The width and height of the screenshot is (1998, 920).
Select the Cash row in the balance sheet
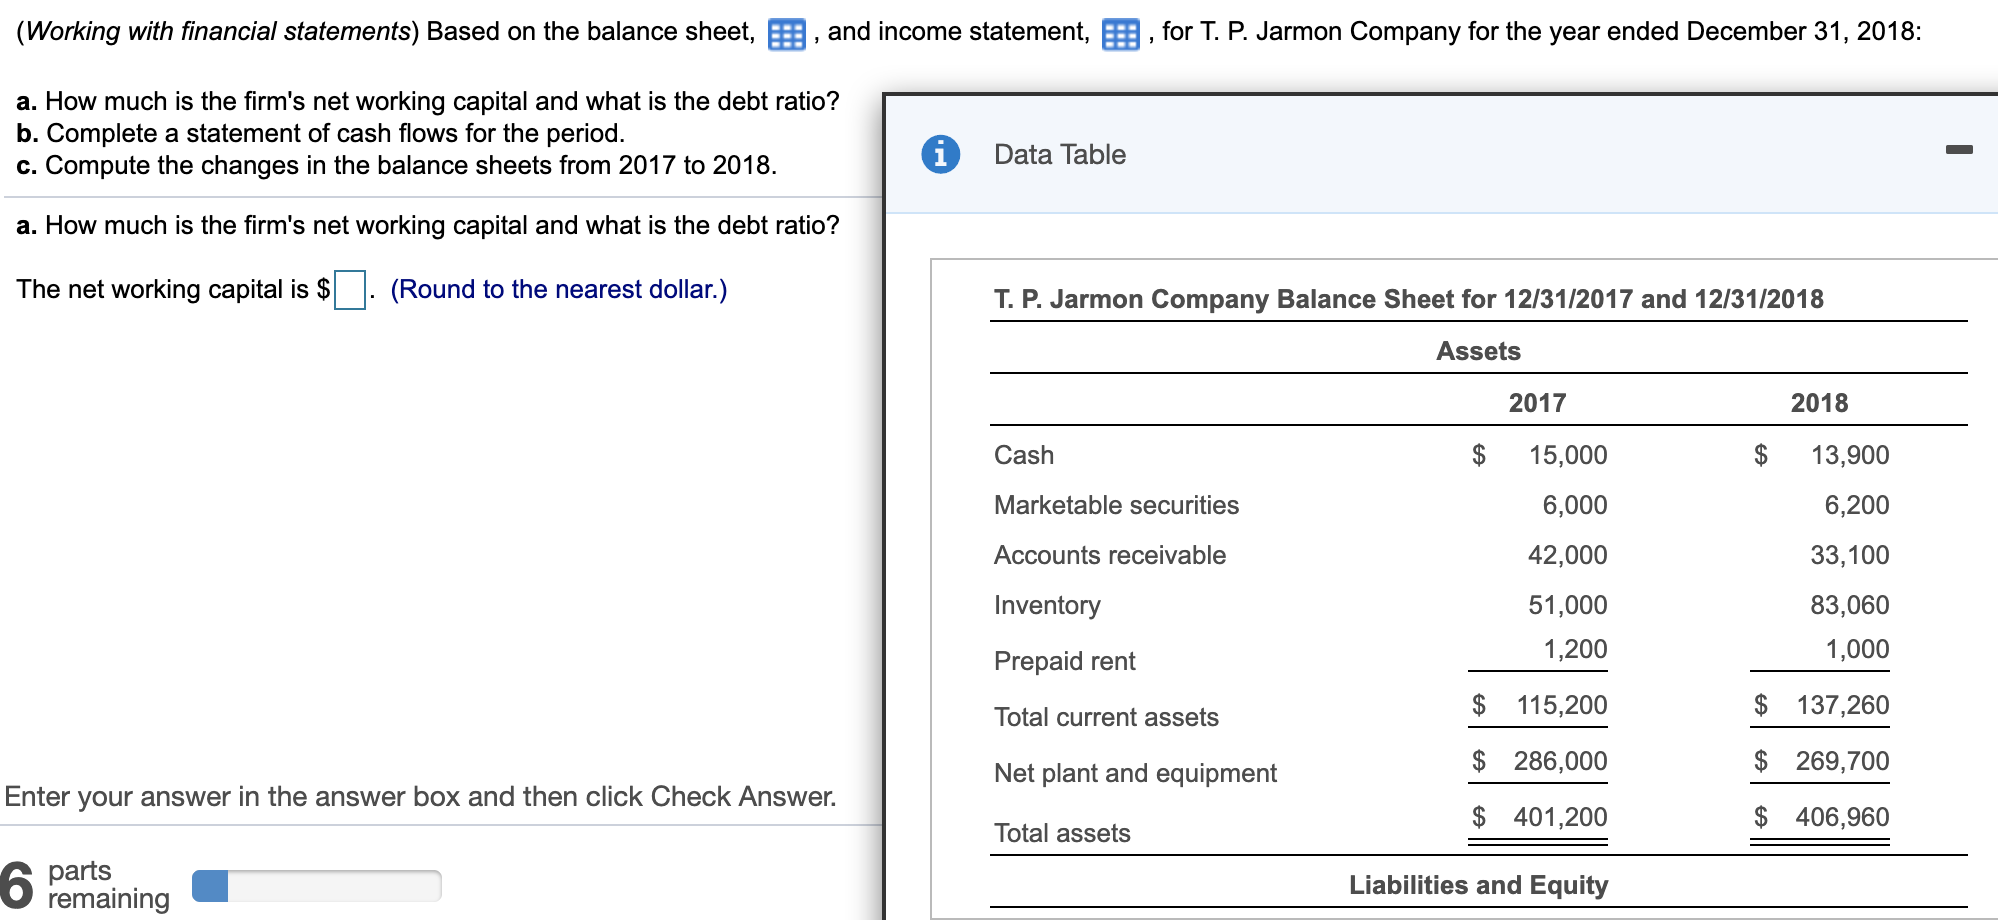click(1023, 455)
